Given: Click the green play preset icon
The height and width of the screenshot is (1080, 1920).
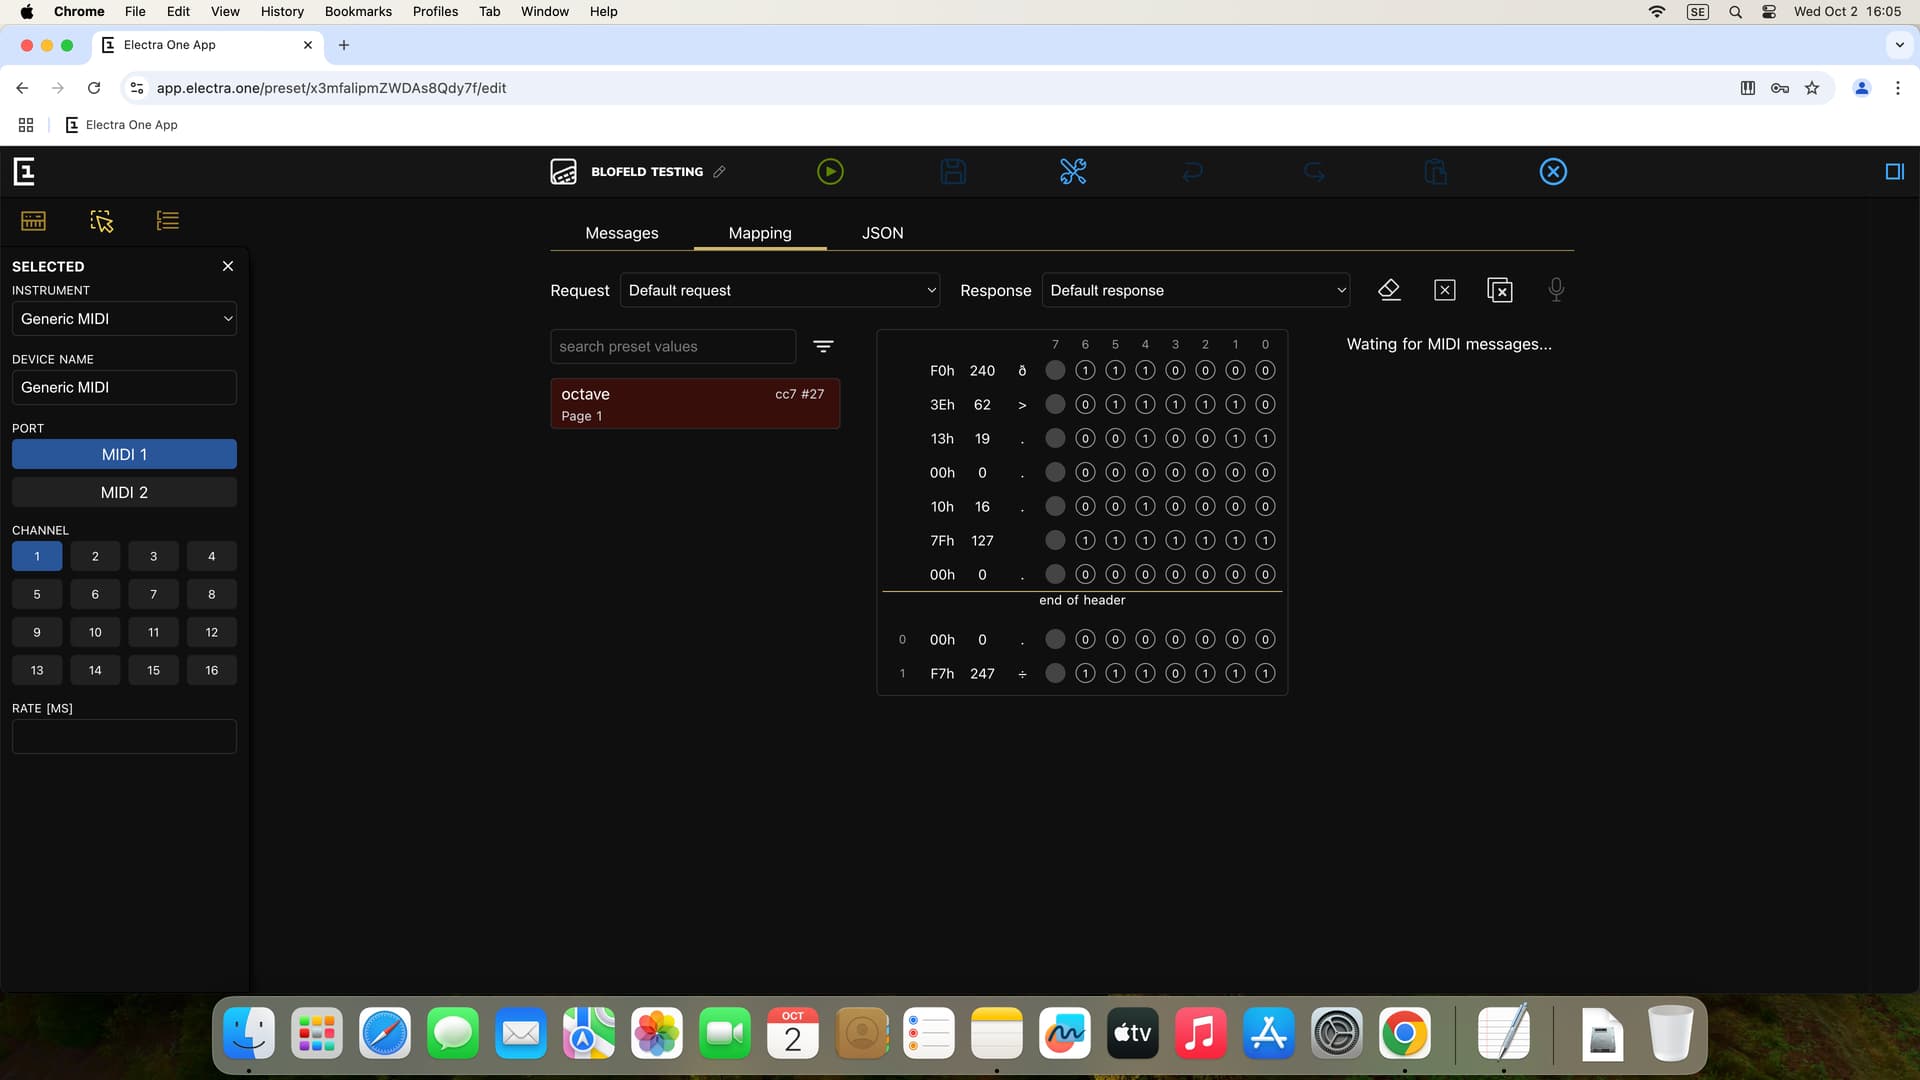Looking at the screenshot, I should click(x=830, y=172).
